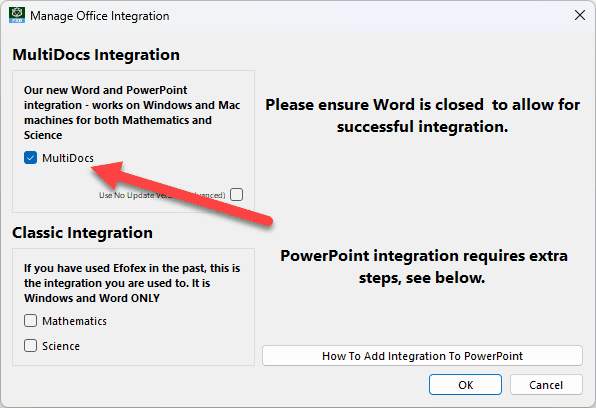Close the Manage Office Integration dialog
The width and height of the screenshot is (596, 408).
(580, 15)
